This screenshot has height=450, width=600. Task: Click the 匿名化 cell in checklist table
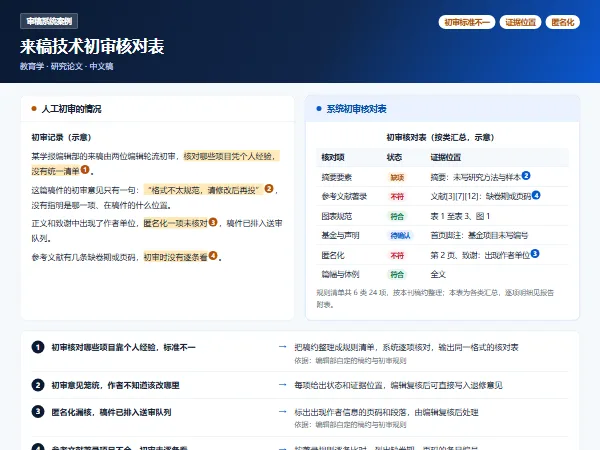[x=333, y=255]
